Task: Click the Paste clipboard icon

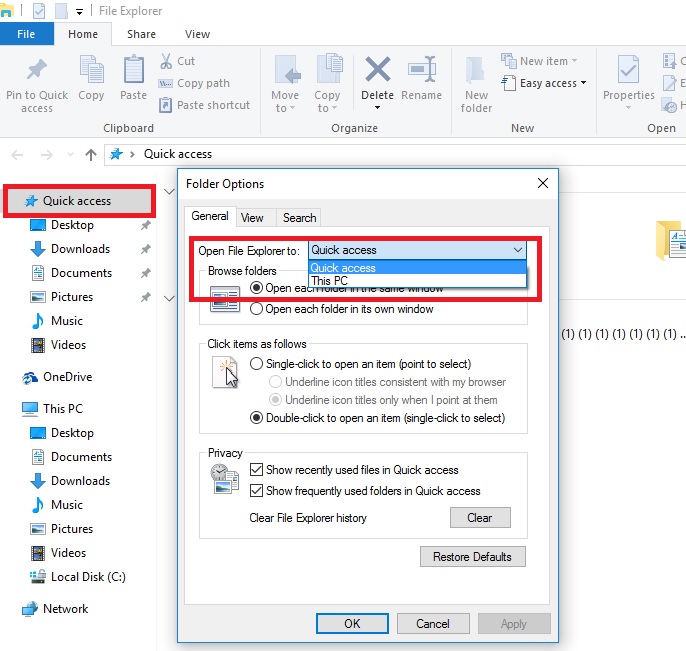Action: (x=133, y=69)
